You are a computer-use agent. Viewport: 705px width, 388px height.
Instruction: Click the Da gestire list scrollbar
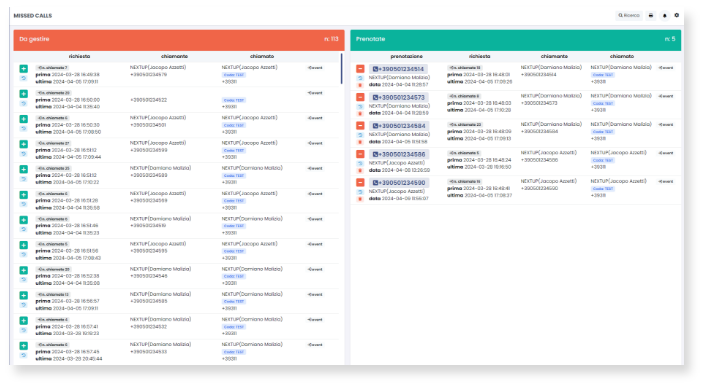tap(341, 69)
